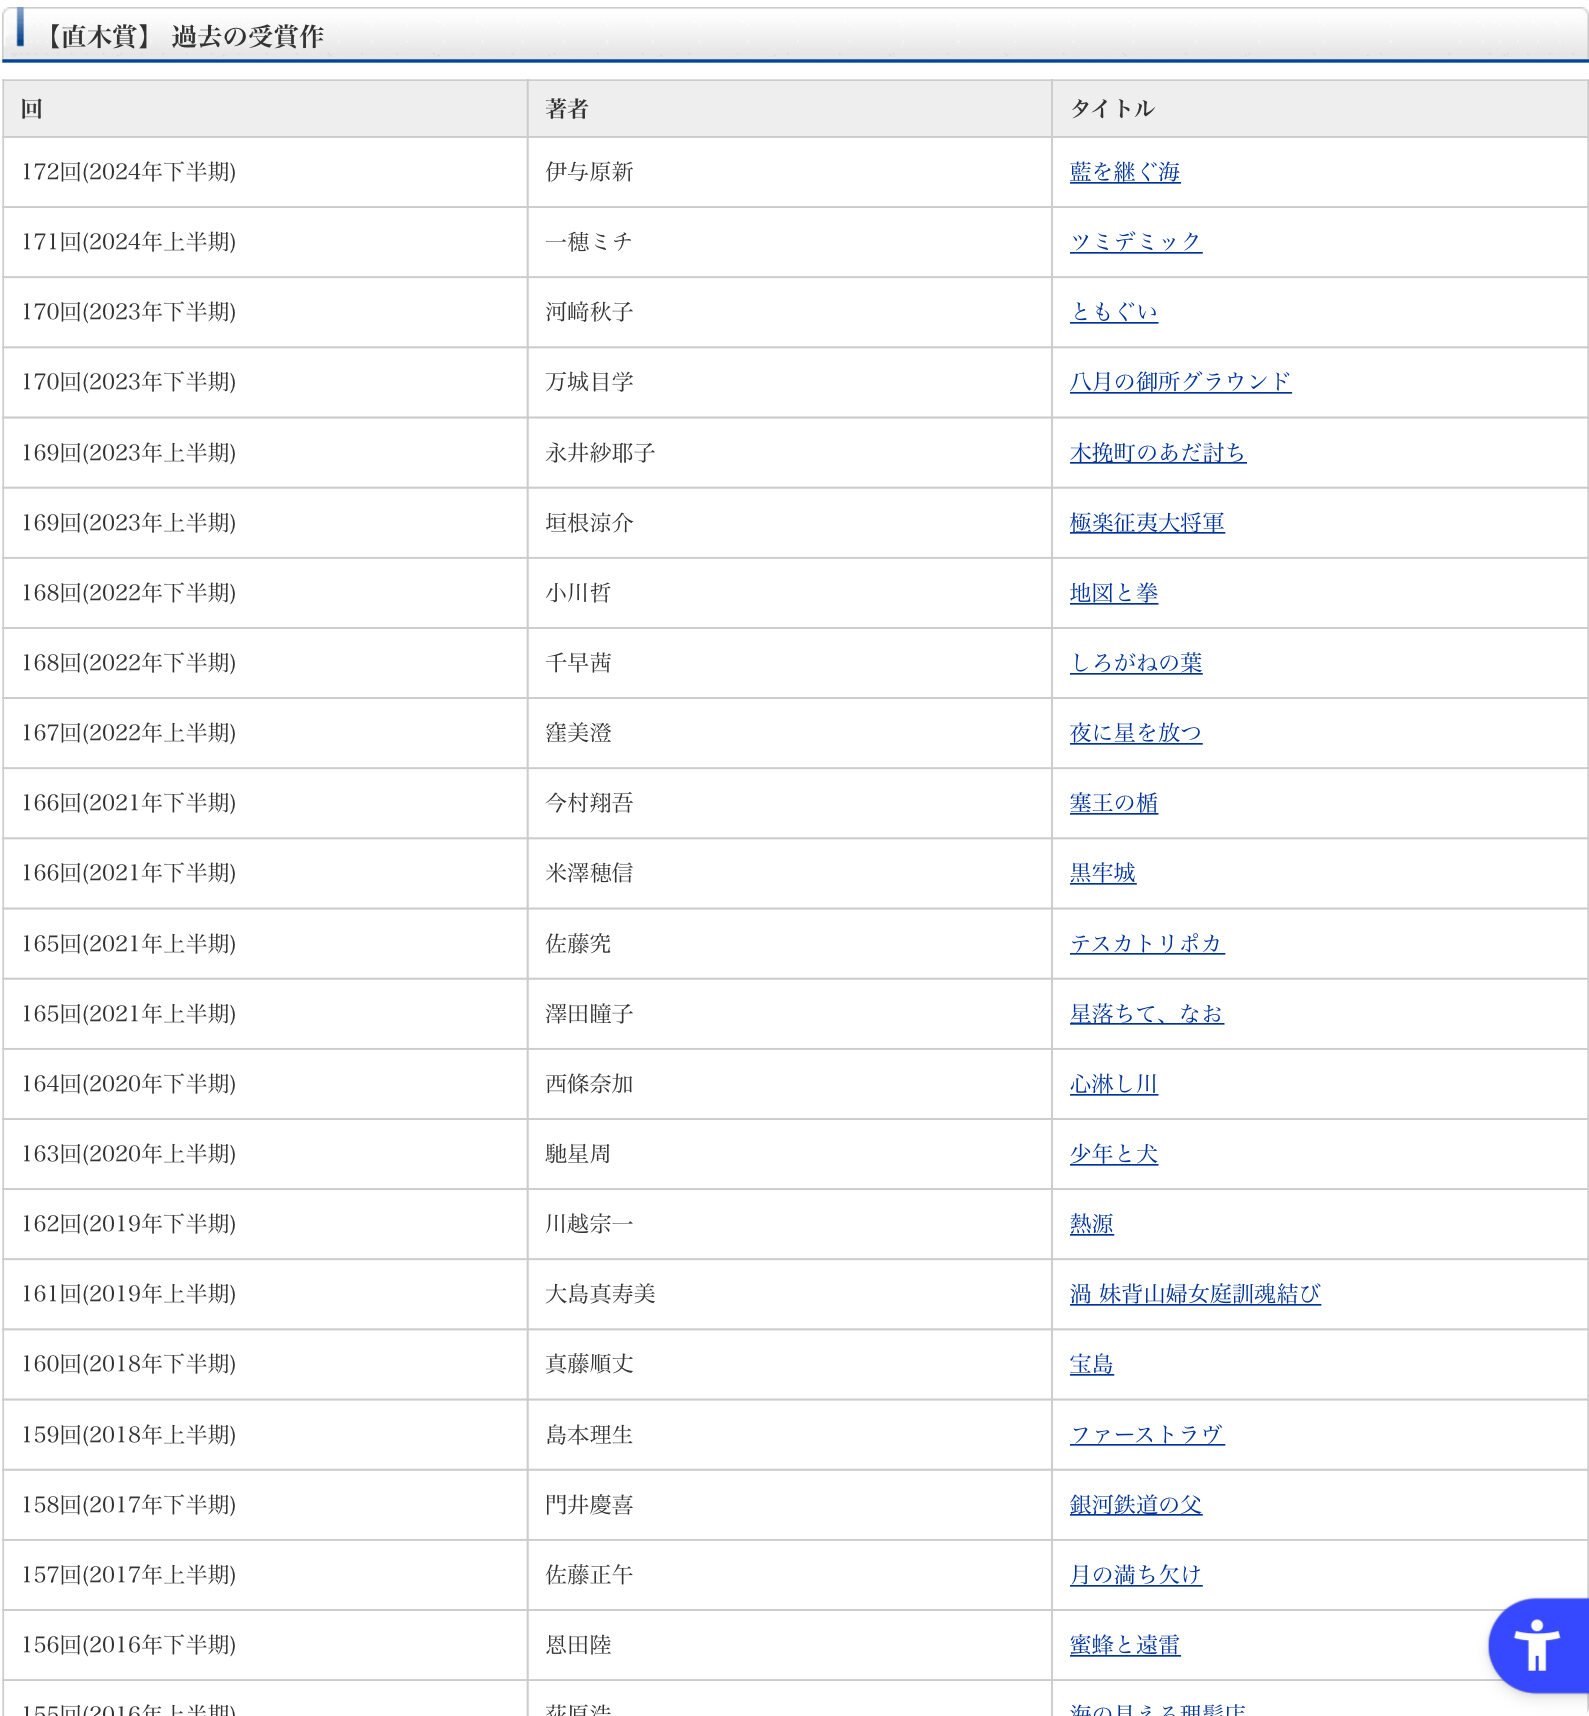Click the title link 塞王の楯

(x=1114, y=803)
